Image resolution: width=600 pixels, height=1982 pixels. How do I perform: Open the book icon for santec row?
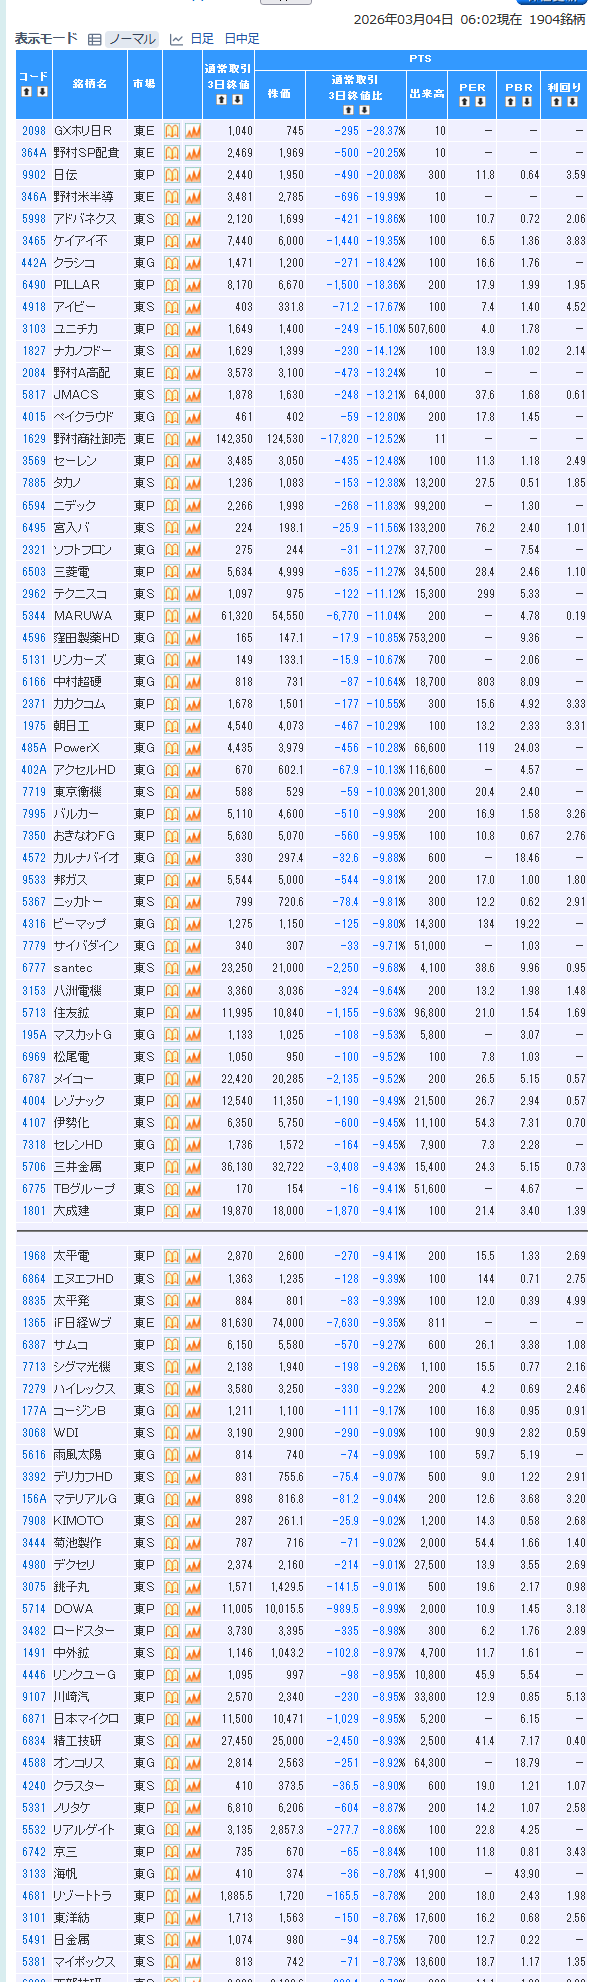(172, 968)
